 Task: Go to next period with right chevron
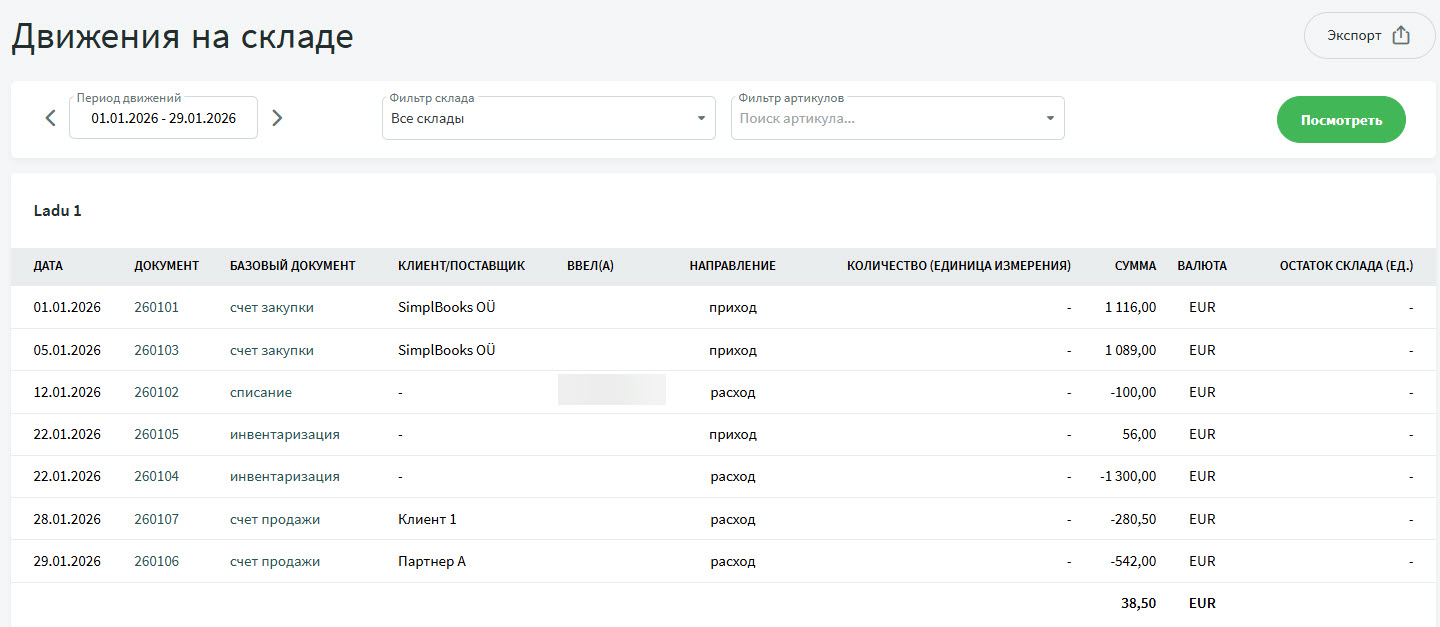278,118
